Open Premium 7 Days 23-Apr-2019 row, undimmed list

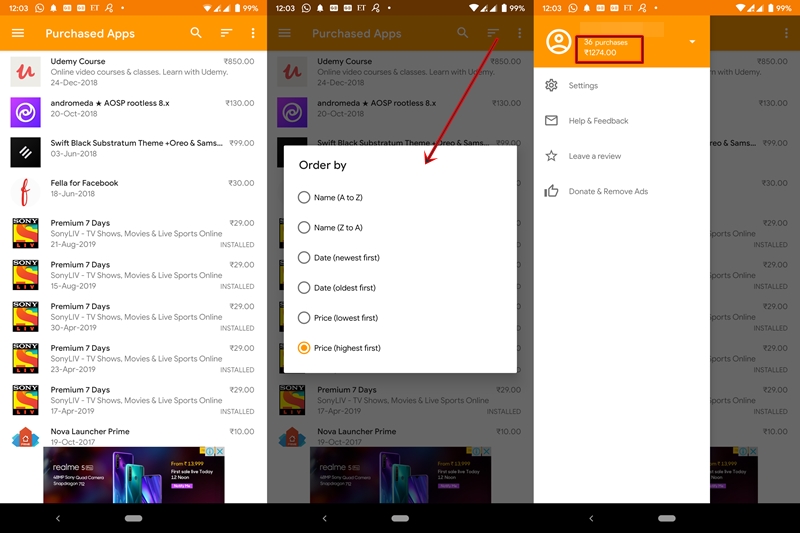click(133, 359)
